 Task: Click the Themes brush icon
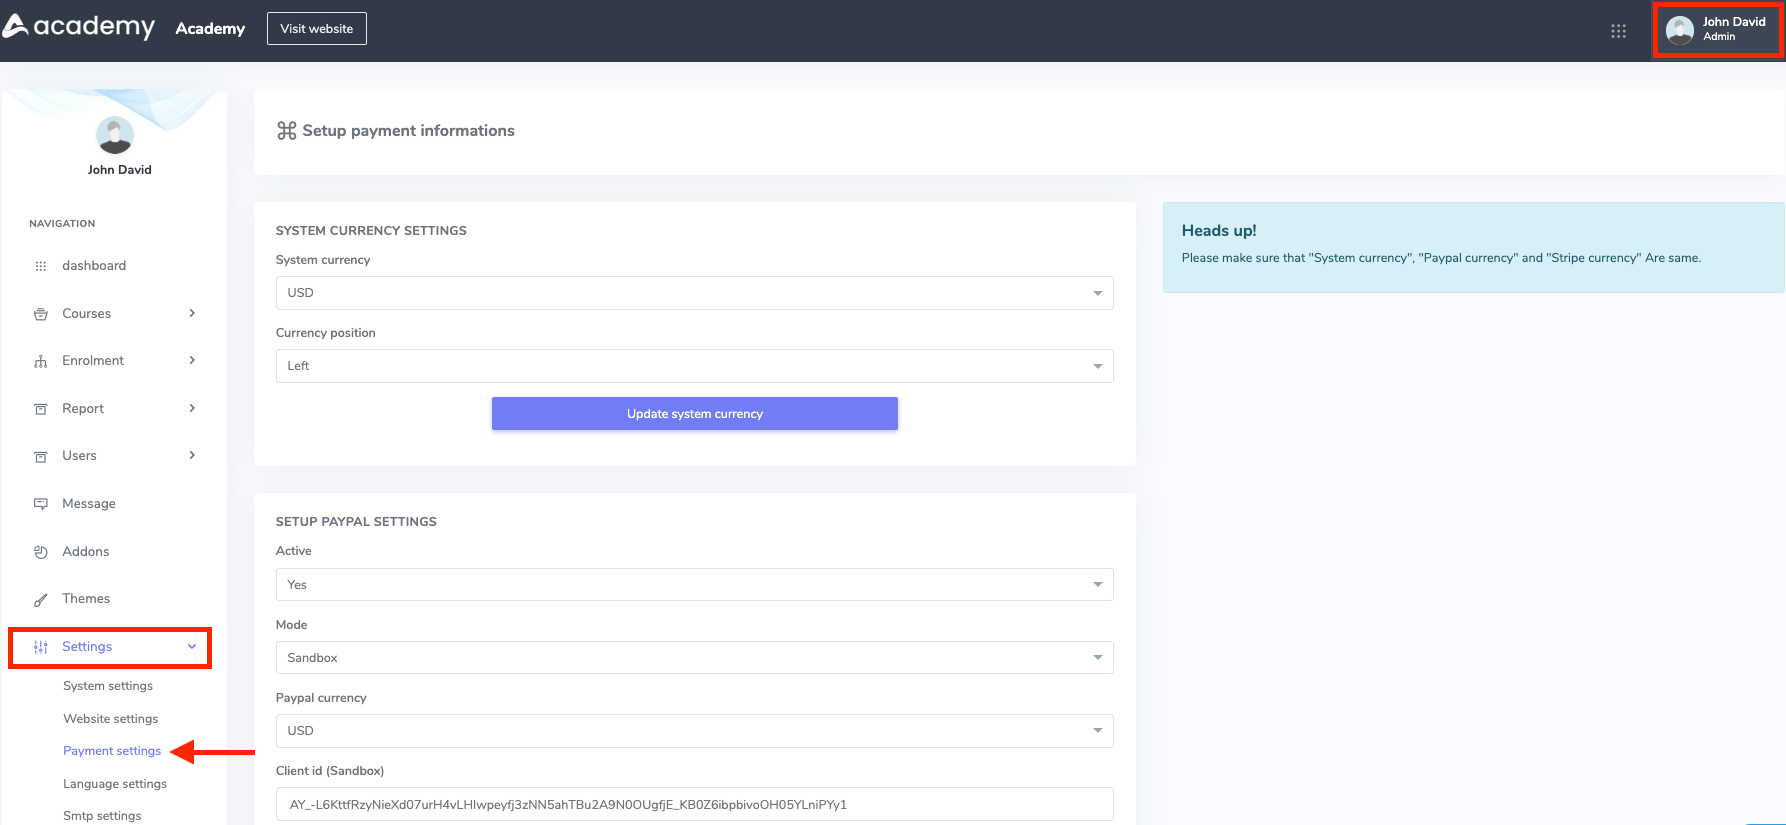tap(41, 599)
